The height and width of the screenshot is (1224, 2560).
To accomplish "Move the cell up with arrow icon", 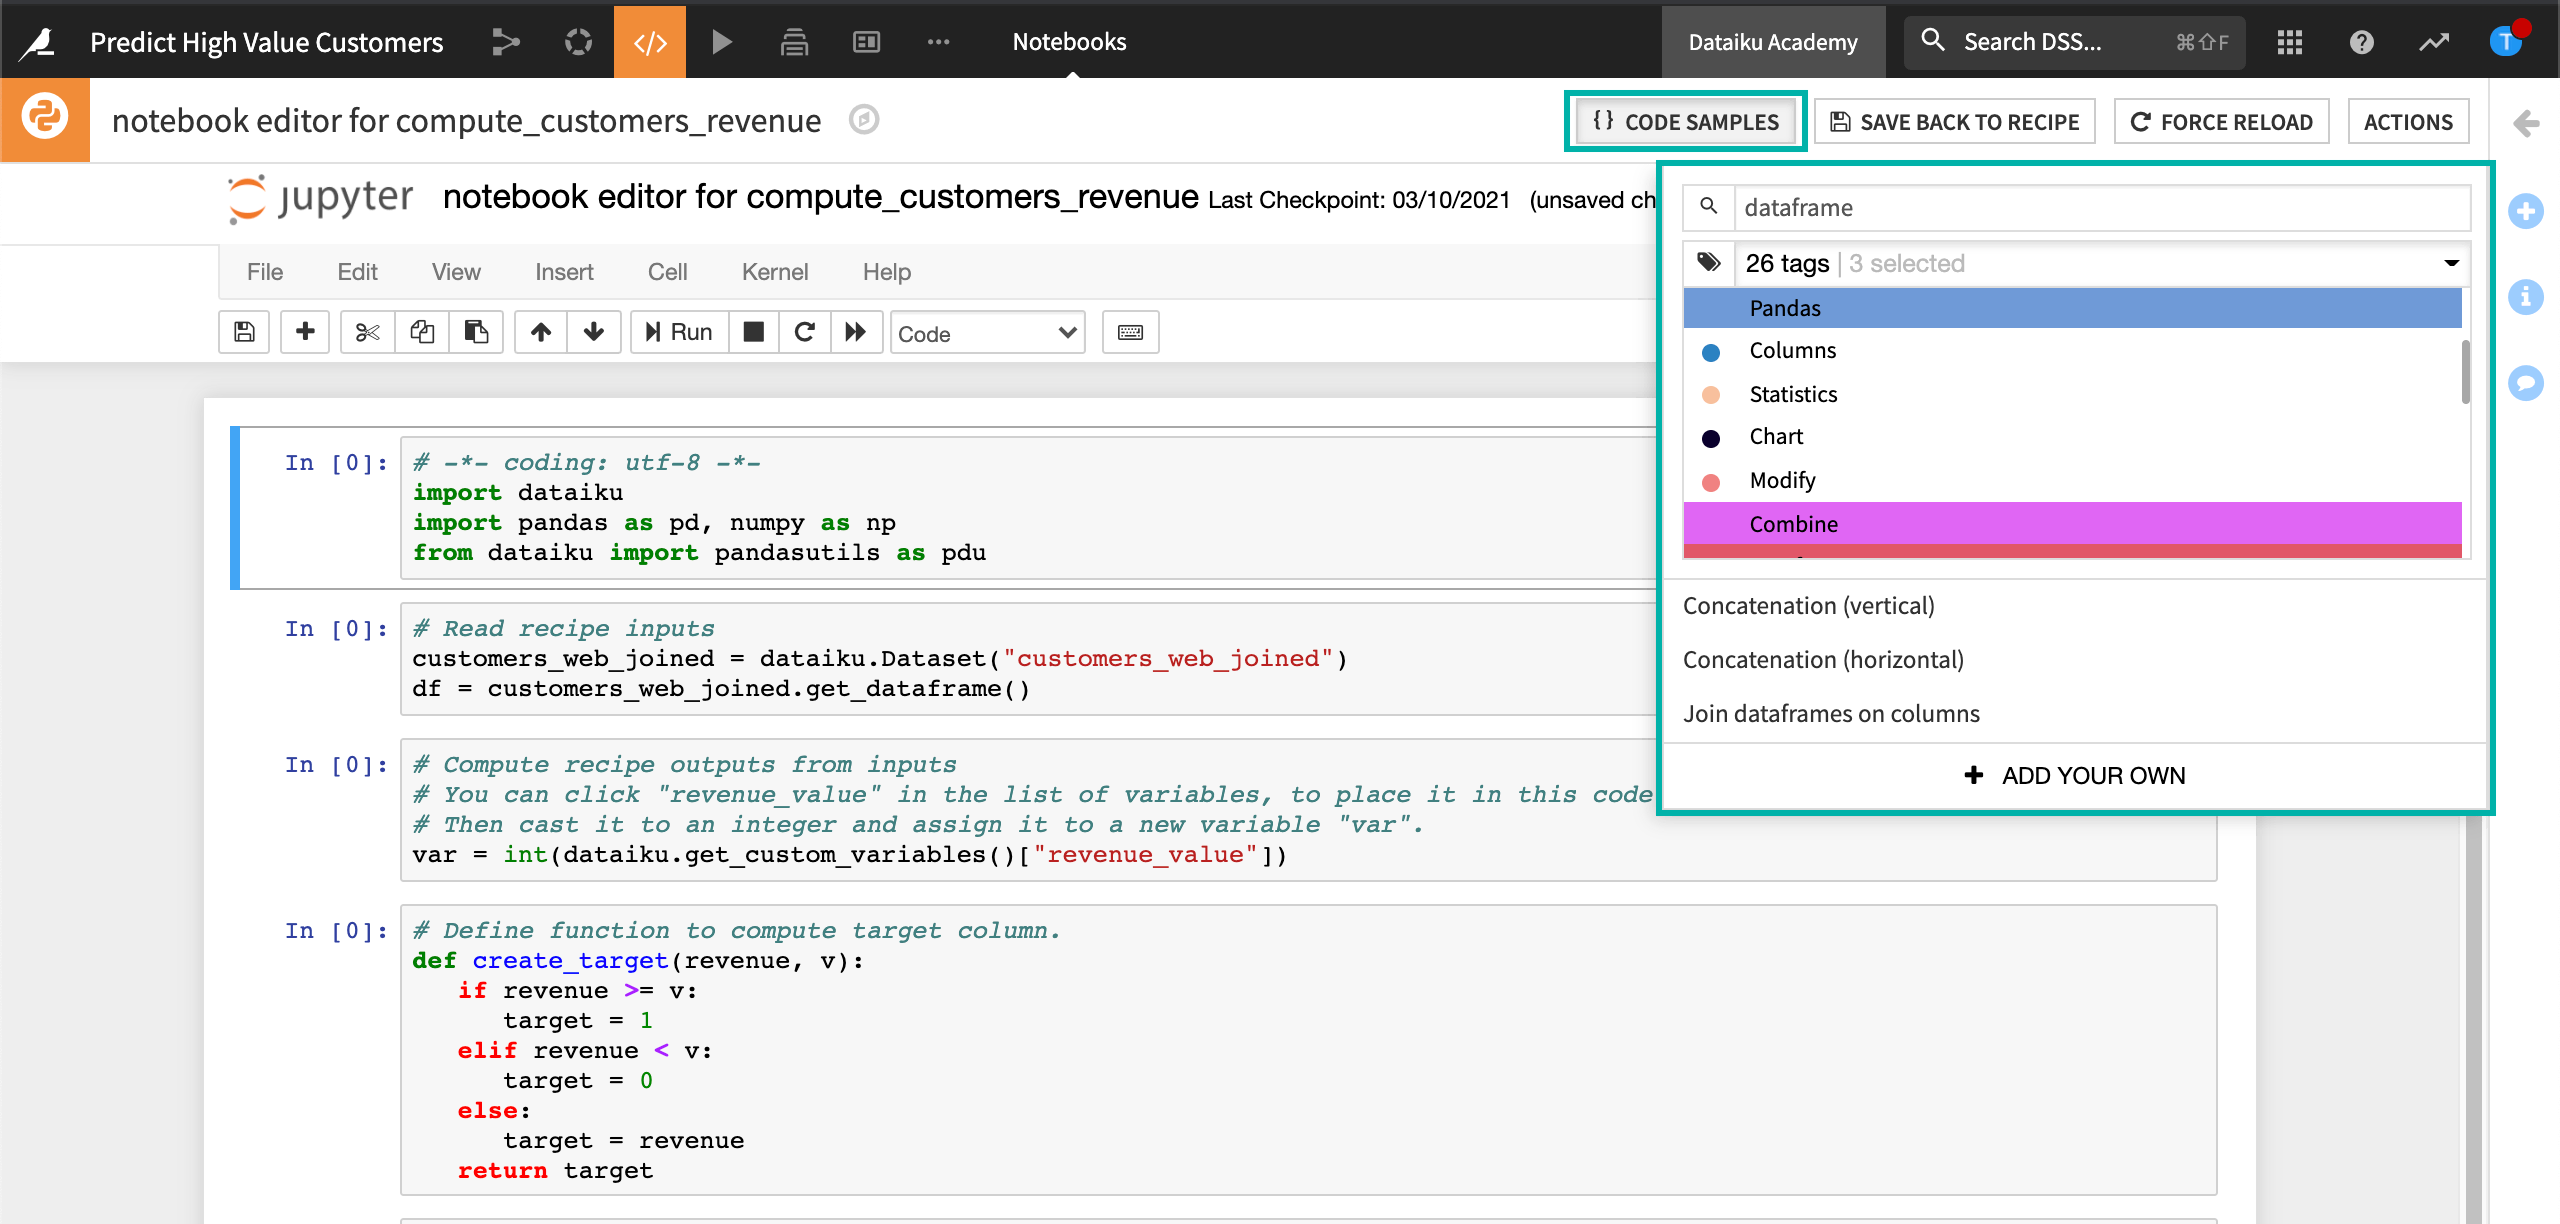I will point(541,333).
